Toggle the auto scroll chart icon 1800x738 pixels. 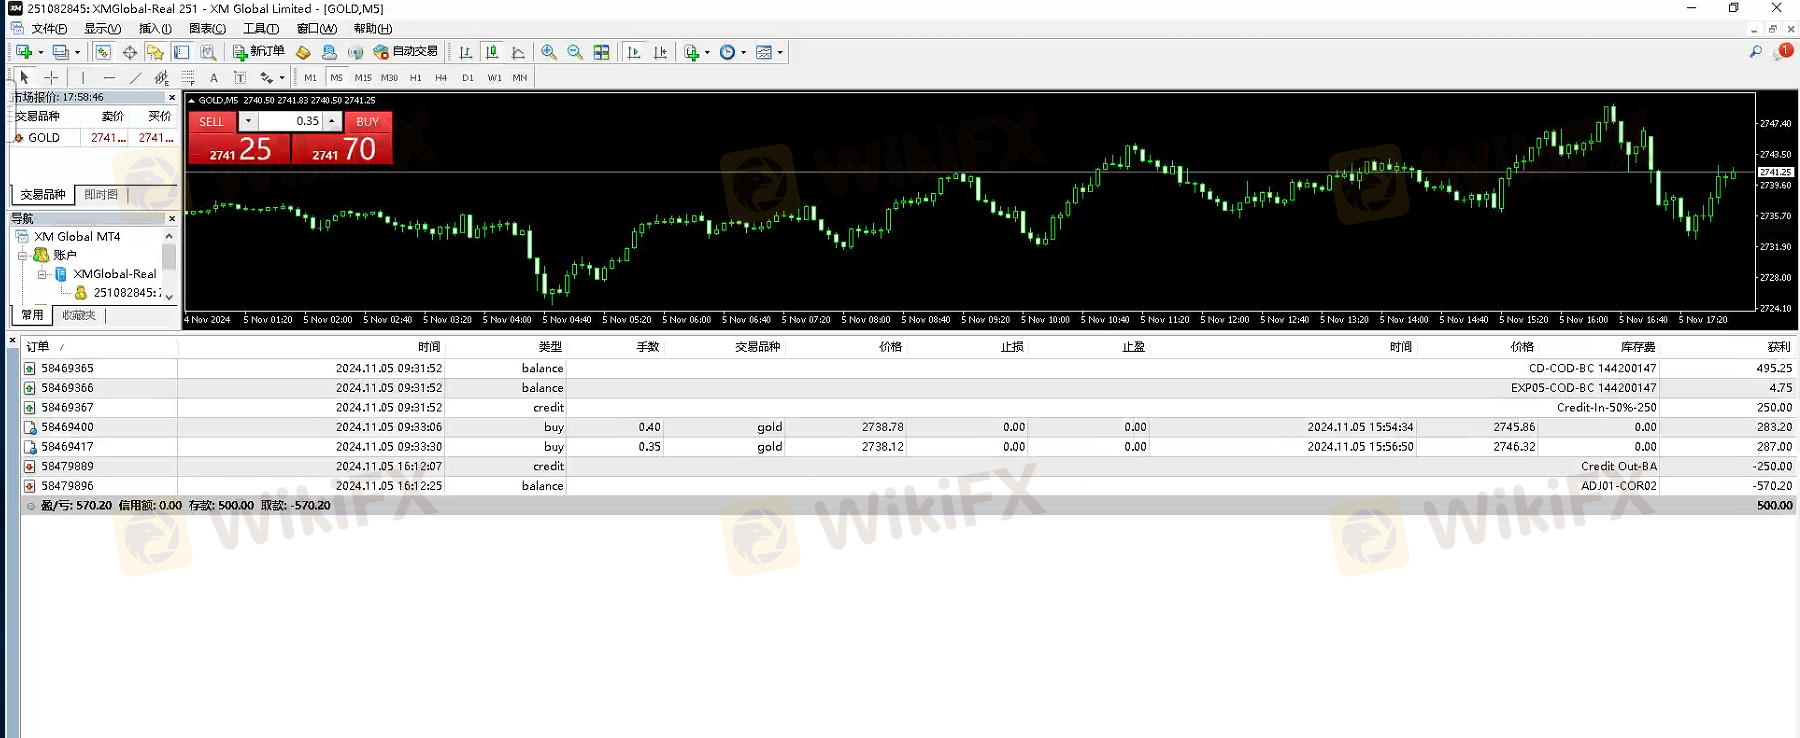tap(634, 52)
